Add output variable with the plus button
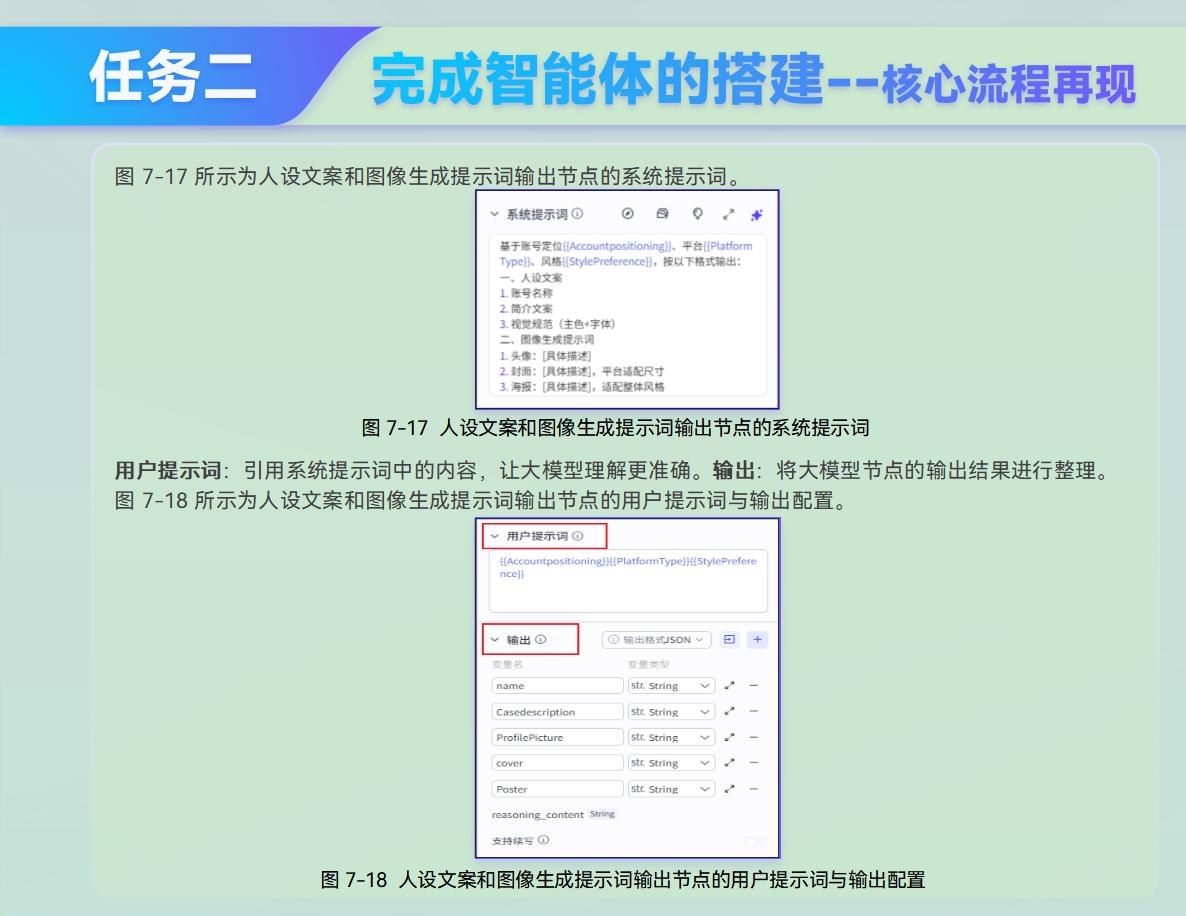This screenshot has height=916, width=1186. click(757, 640)
